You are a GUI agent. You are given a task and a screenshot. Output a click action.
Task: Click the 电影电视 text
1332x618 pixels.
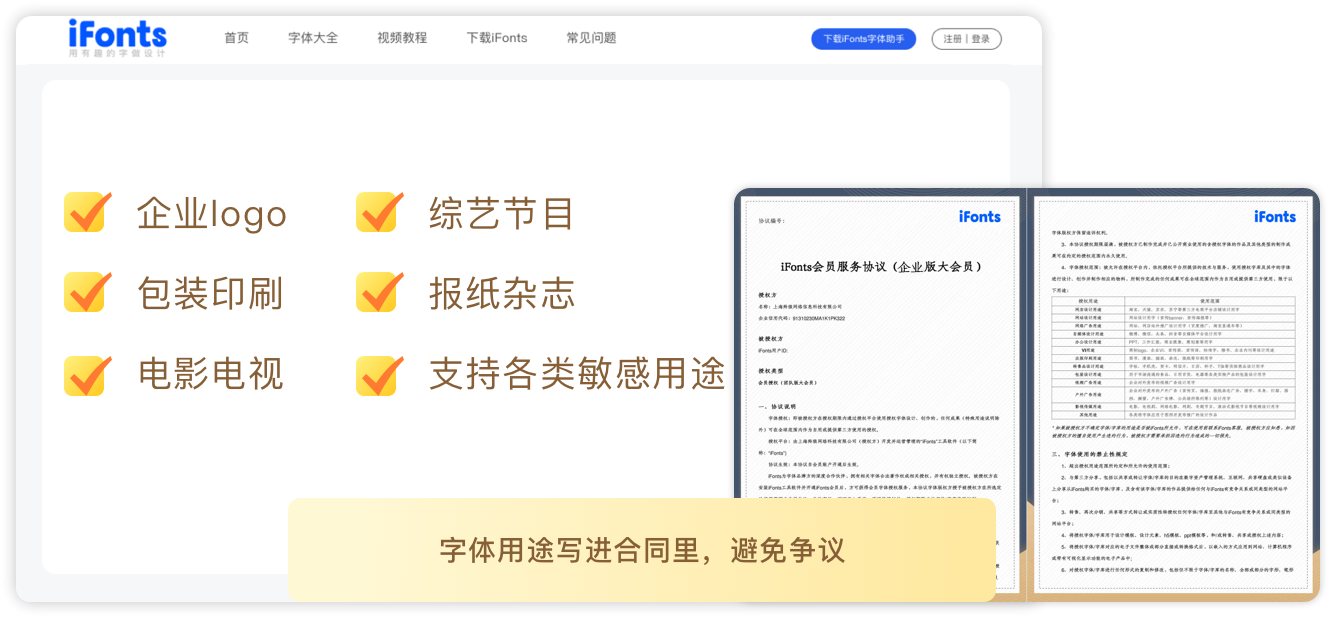(211, 374)
